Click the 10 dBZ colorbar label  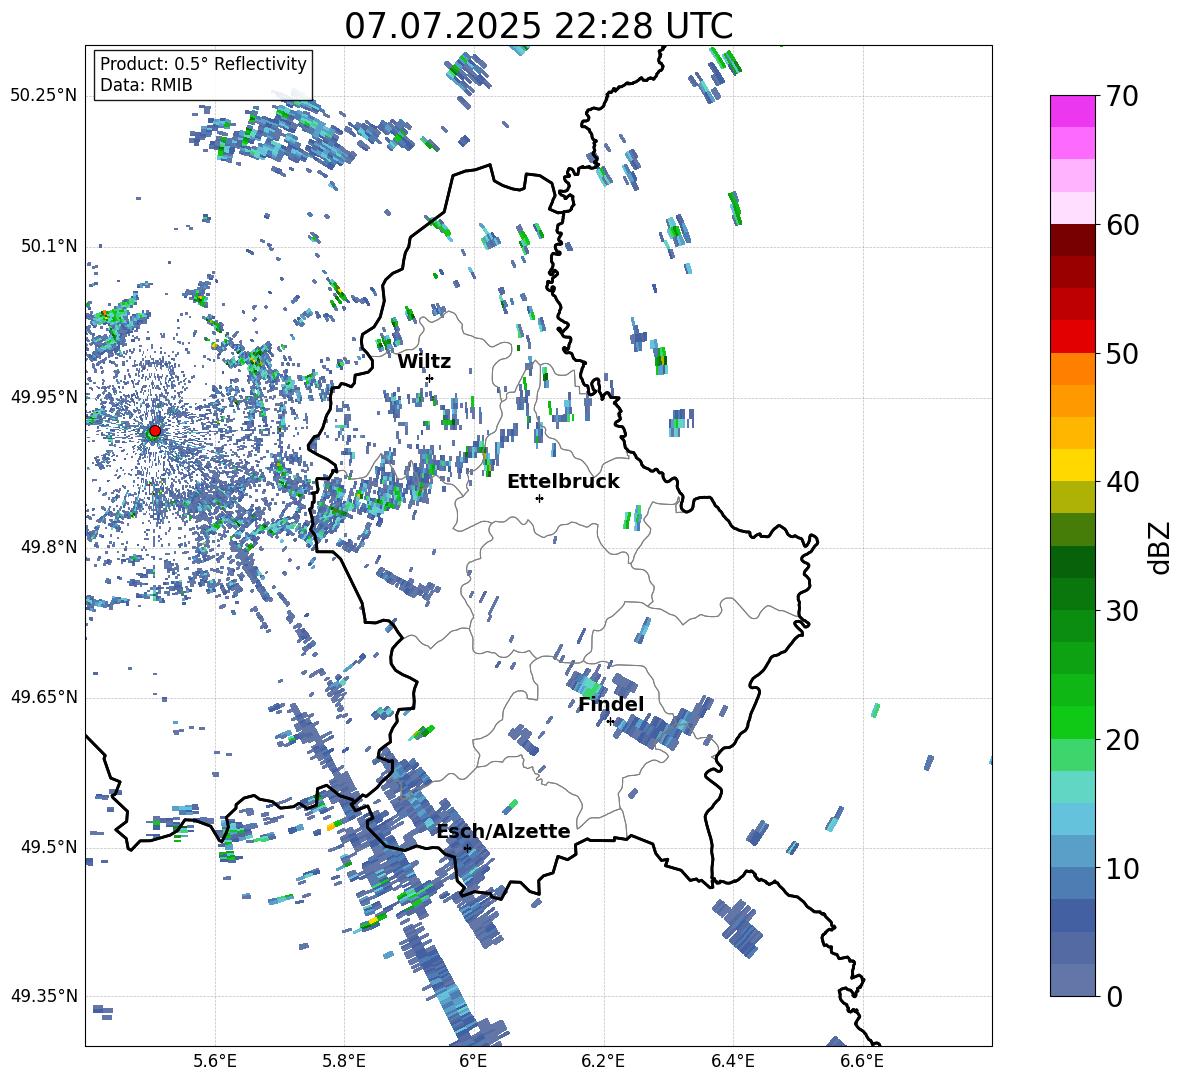1121,868
